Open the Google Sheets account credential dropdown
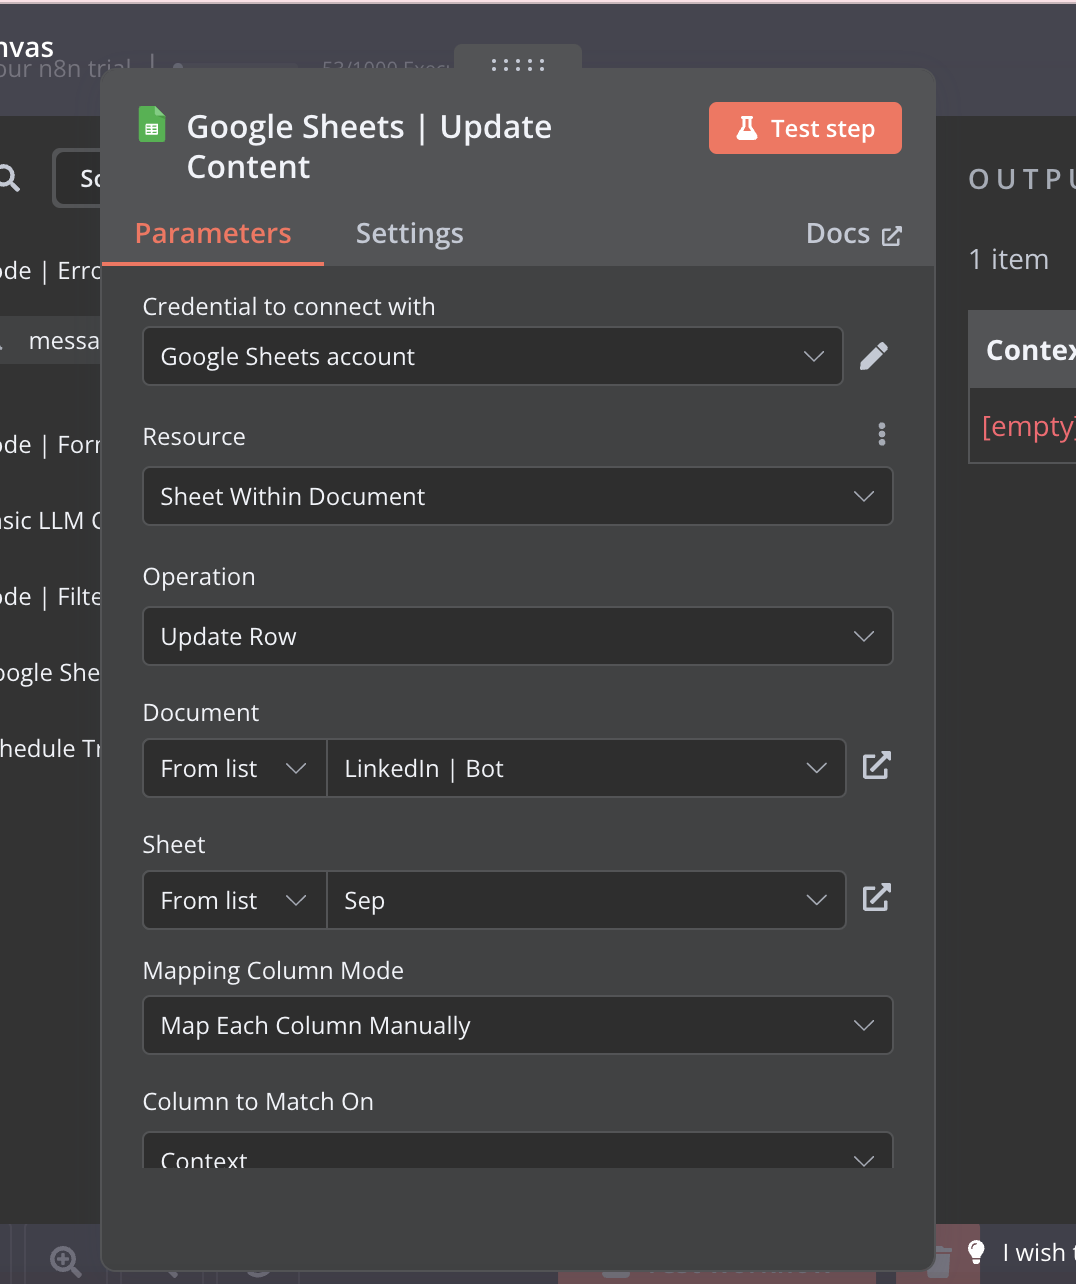 coord(493,356)
